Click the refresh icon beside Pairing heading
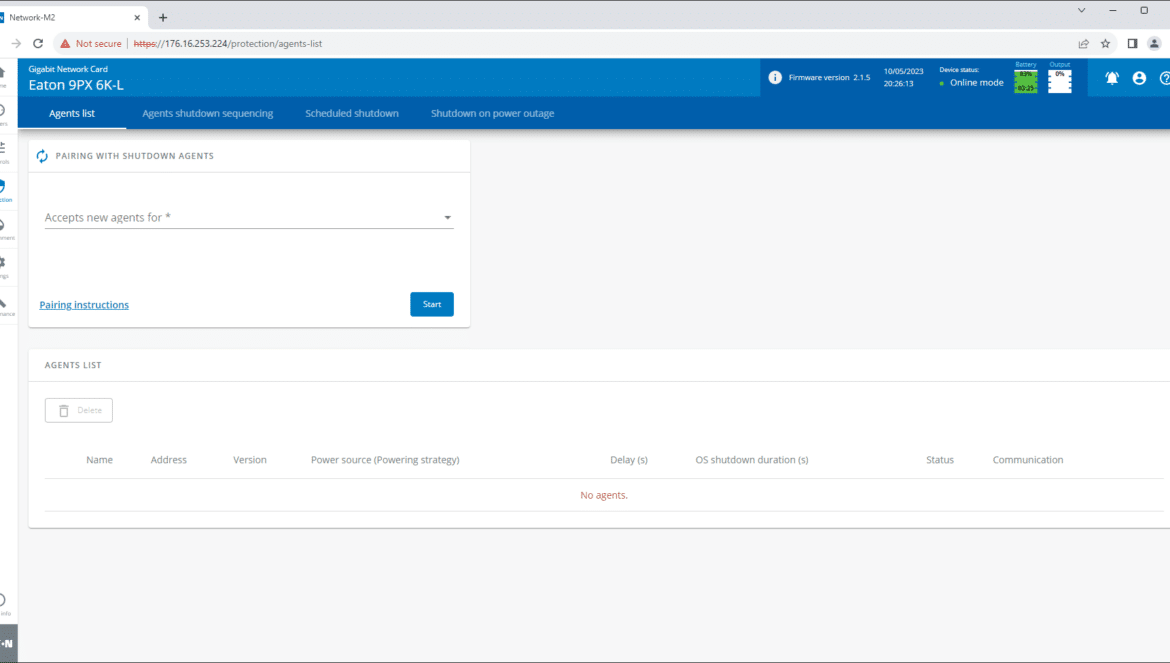The image size is (1170, 663). (42, 156)
